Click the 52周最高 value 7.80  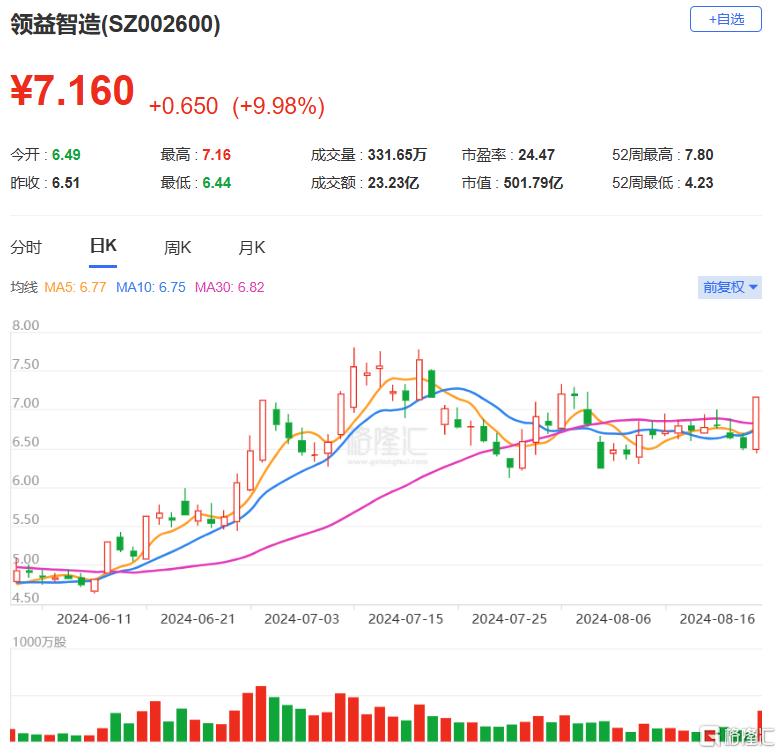click(699, 155)
